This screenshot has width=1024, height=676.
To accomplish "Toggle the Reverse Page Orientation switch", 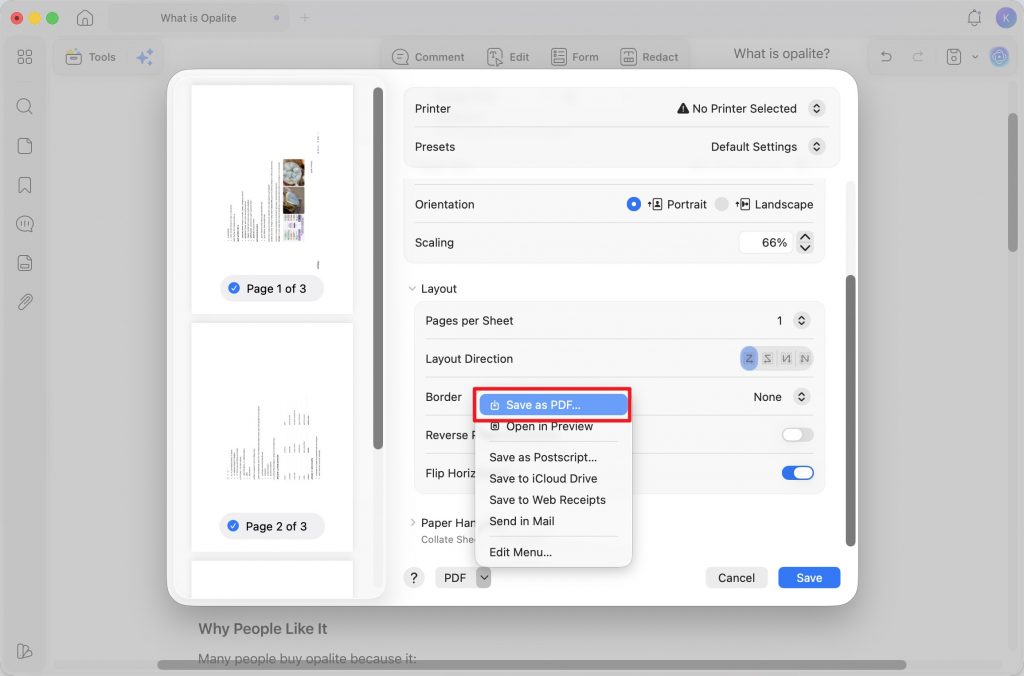I will click(797, 434).
